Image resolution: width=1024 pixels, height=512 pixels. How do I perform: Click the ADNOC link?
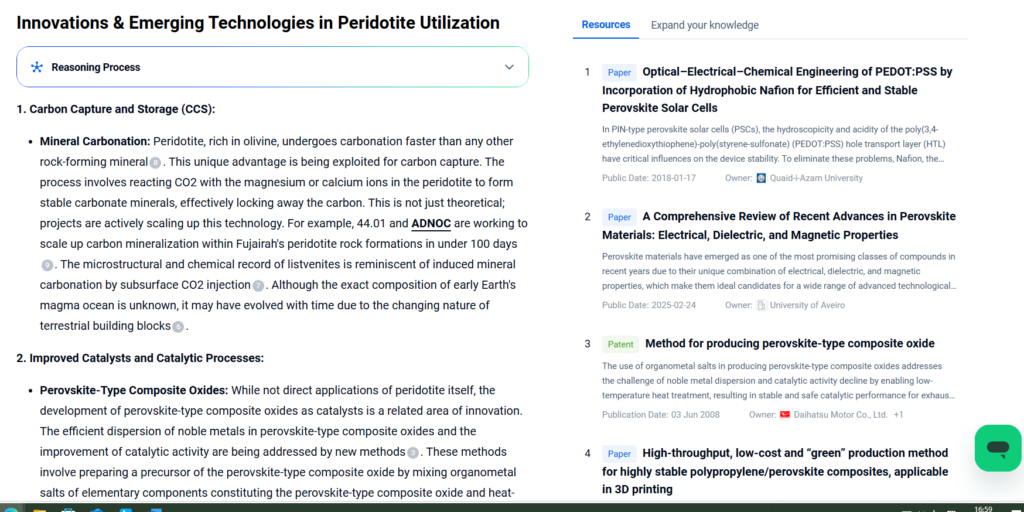click(431, 223)
